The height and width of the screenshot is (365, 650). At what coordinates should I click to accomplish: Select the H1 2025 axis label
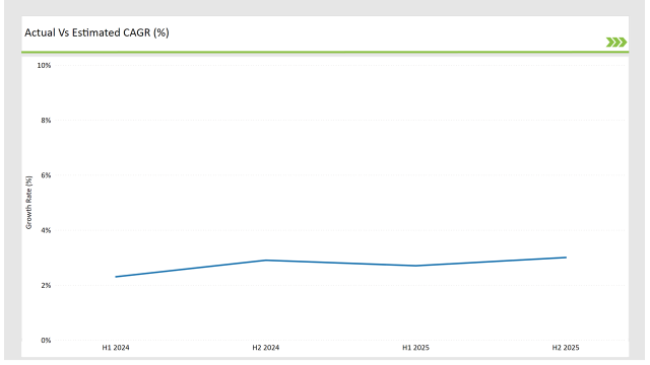coord(416,348)
